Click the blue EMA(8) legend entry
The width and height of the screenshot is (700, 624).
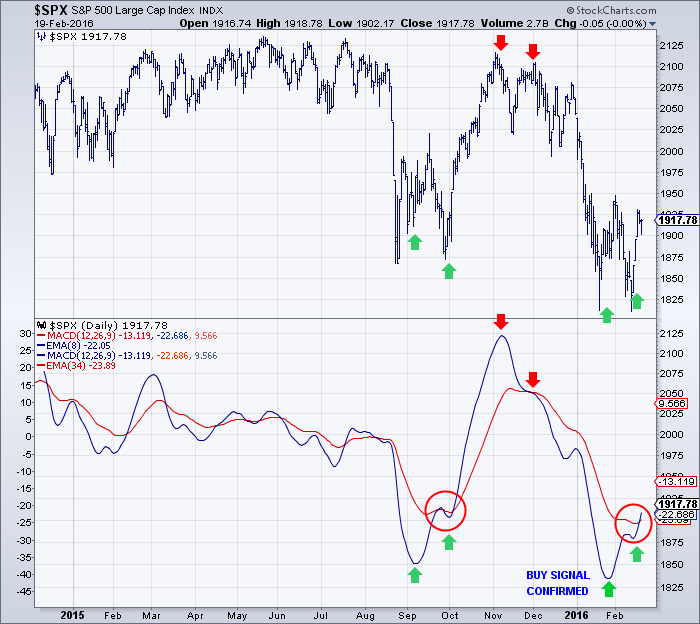point(74,345)
